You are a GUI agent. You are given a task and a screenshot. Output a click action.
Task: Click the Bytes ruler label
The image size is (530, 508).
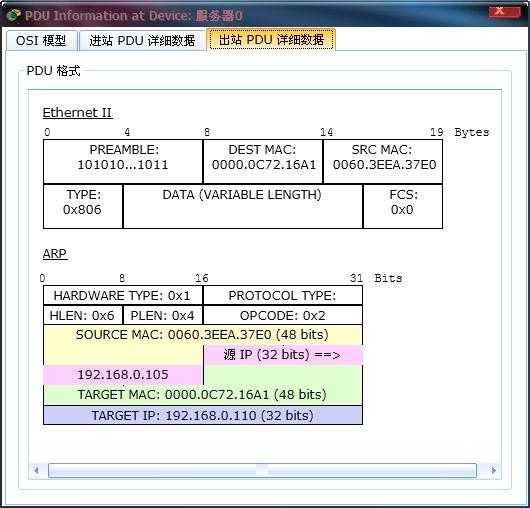coord(472,132)
